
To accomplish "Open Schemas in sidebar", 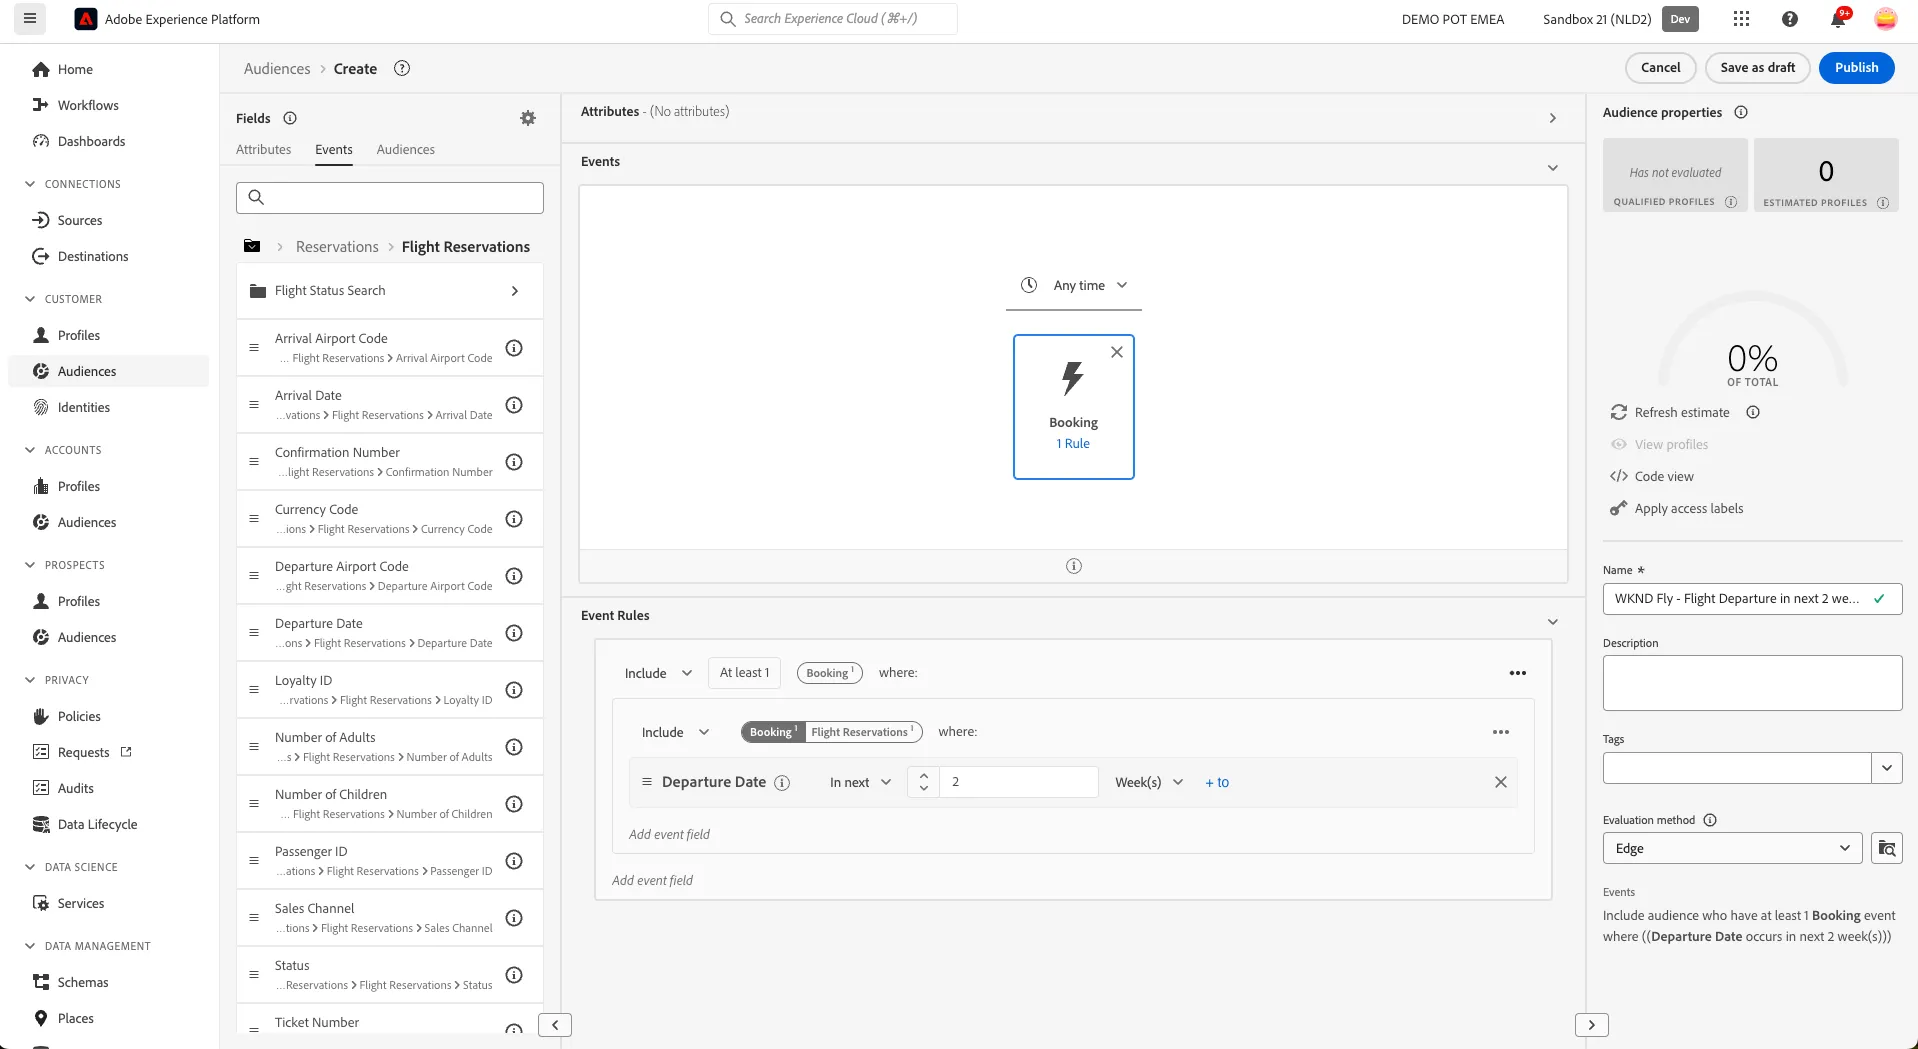I will click(83, 982).
